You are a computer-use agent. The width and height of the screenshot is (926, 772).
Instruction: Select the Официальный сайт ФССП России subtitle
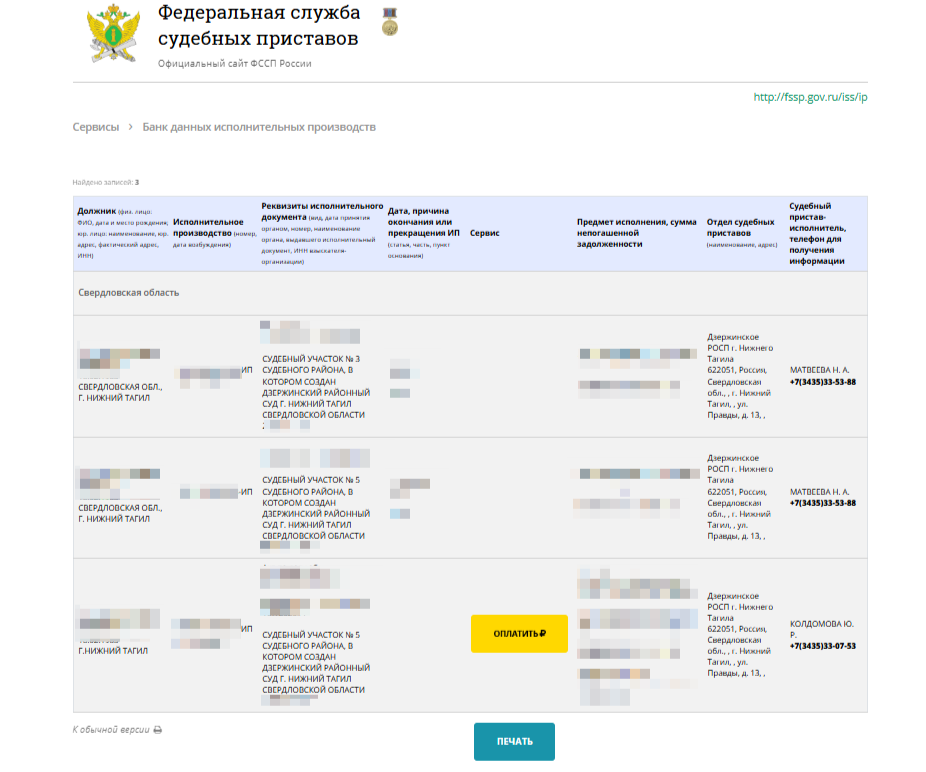[x=234, y=63]
